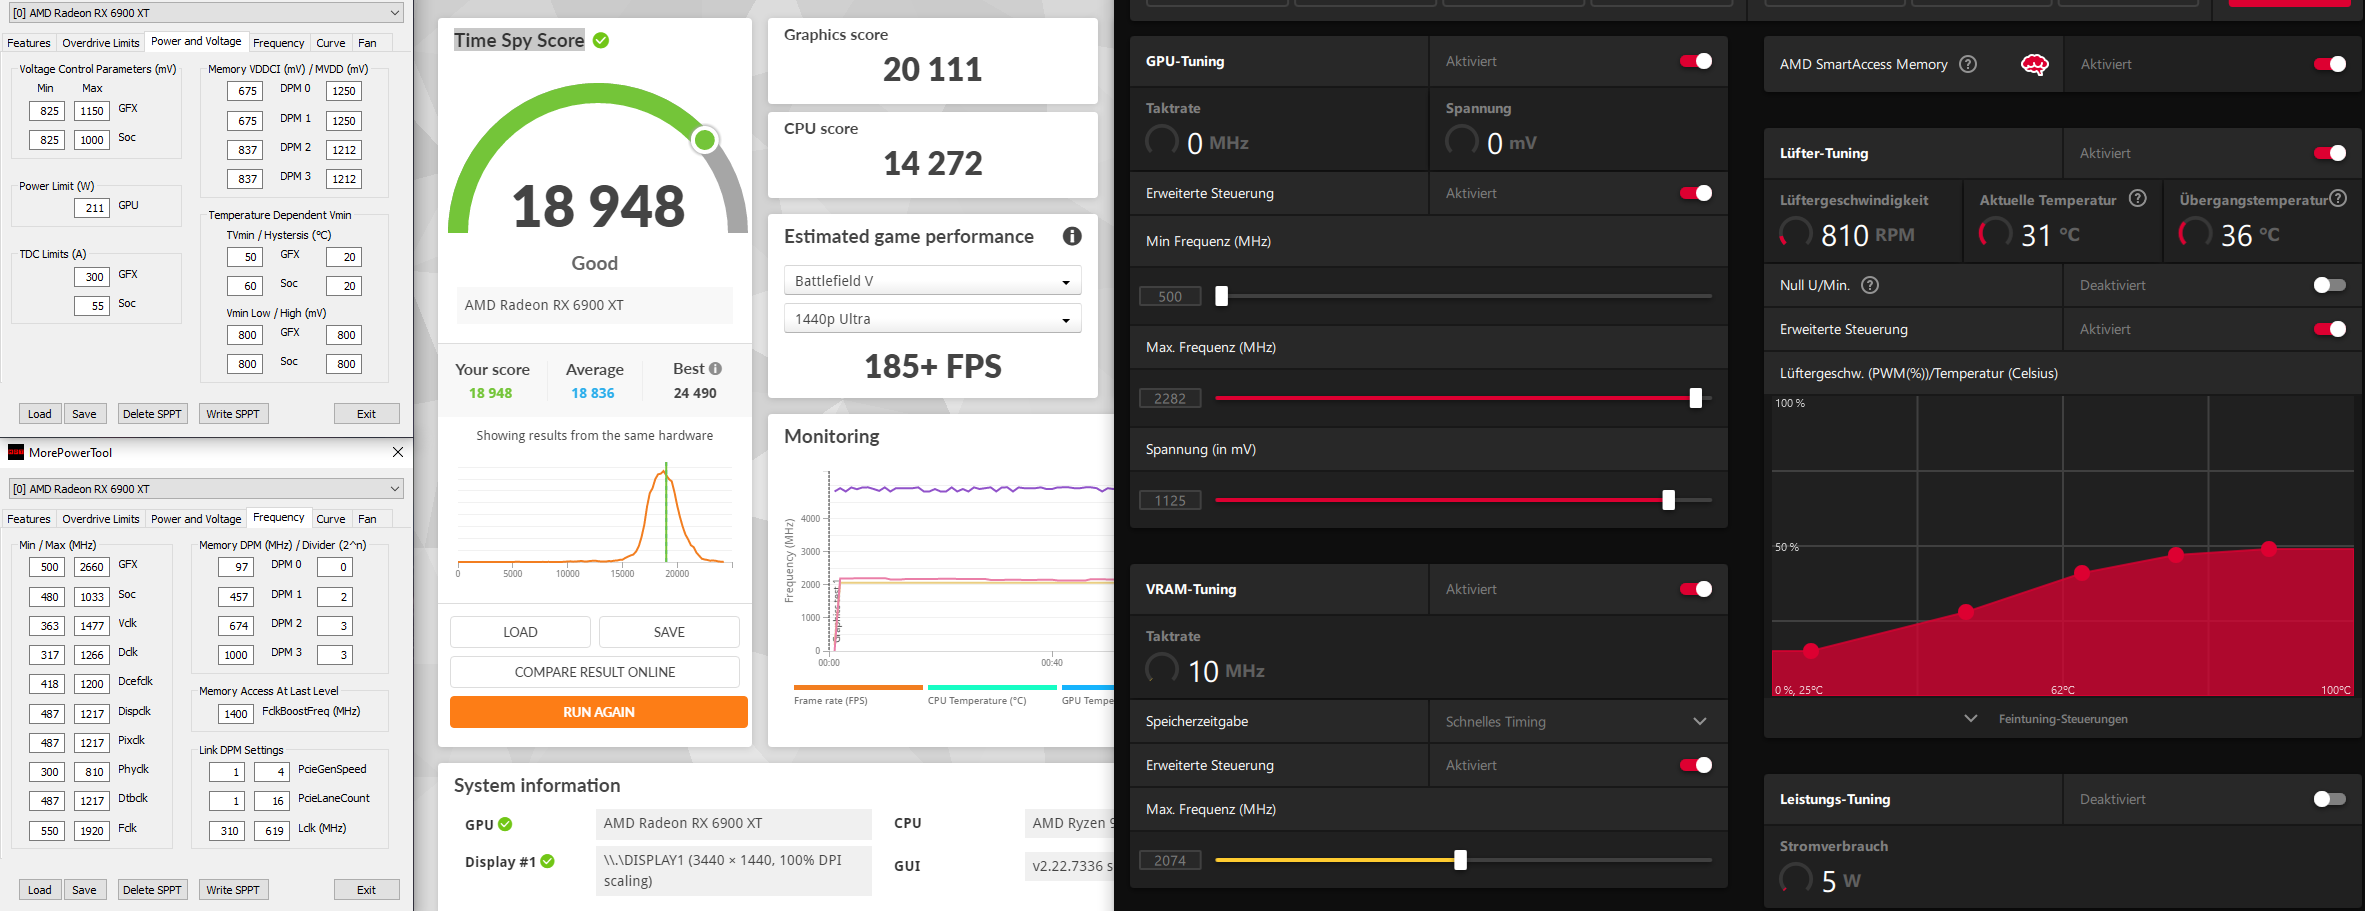
Task: Click the Min Frequenz slider handle
Action: click(1221, 296)
